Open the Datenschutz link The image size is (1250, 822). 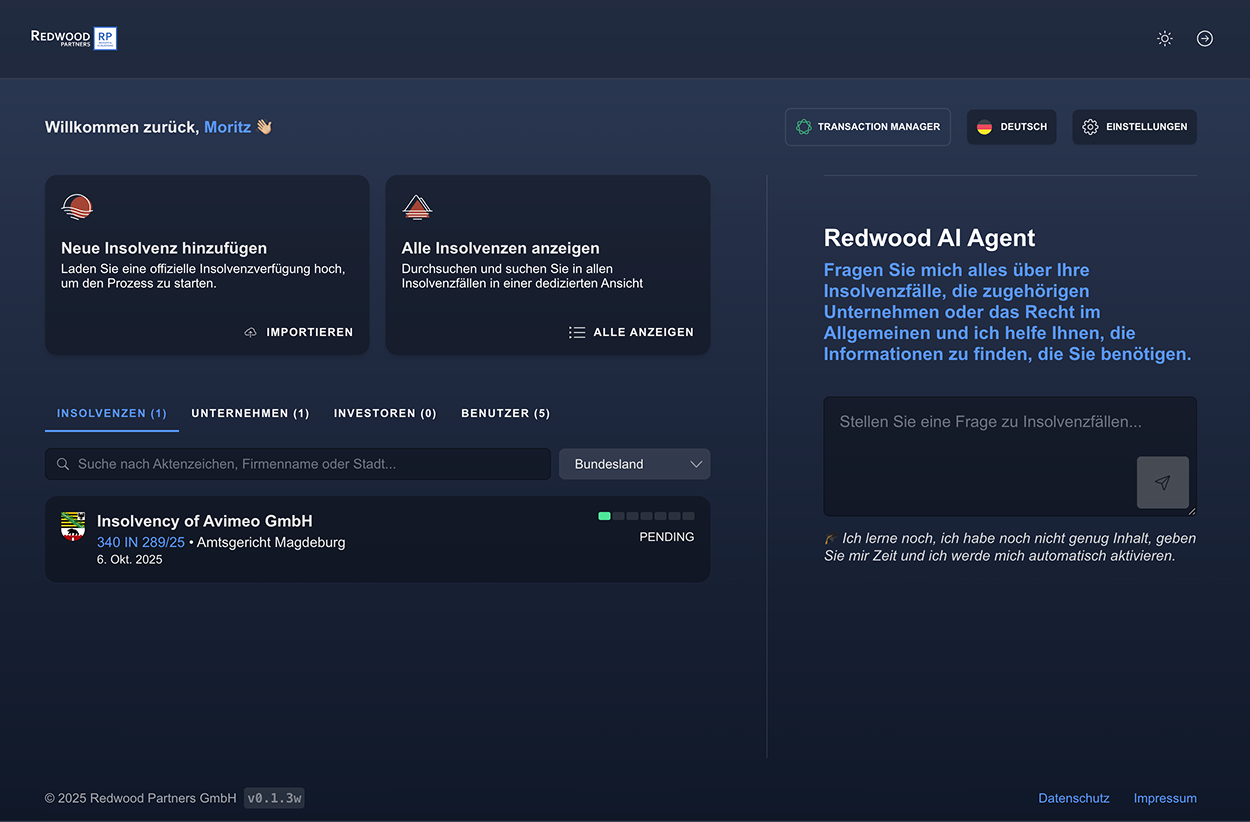(1074, 798)
